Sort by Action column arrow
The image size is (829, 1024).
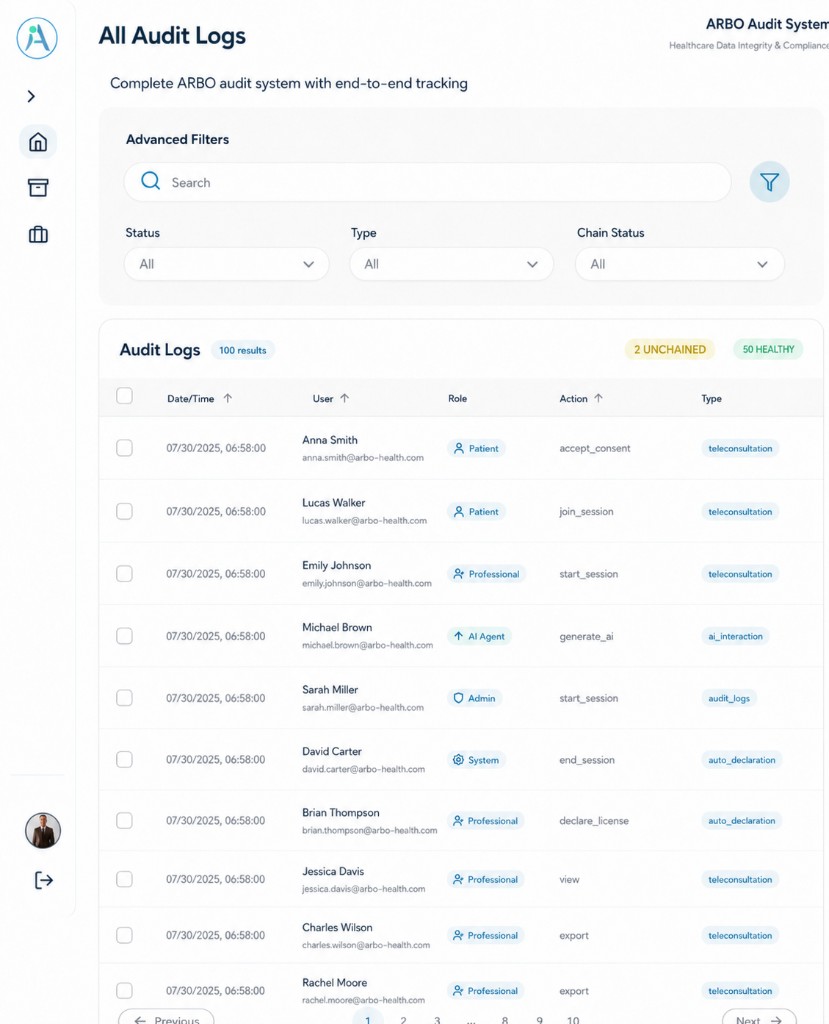(x=598, y=398)
